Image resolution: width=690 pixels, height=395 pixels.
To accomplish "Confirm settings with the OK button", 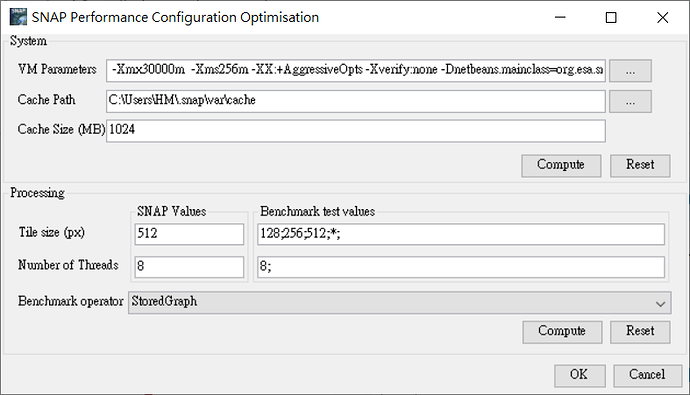I will click(x=580, y=375).
